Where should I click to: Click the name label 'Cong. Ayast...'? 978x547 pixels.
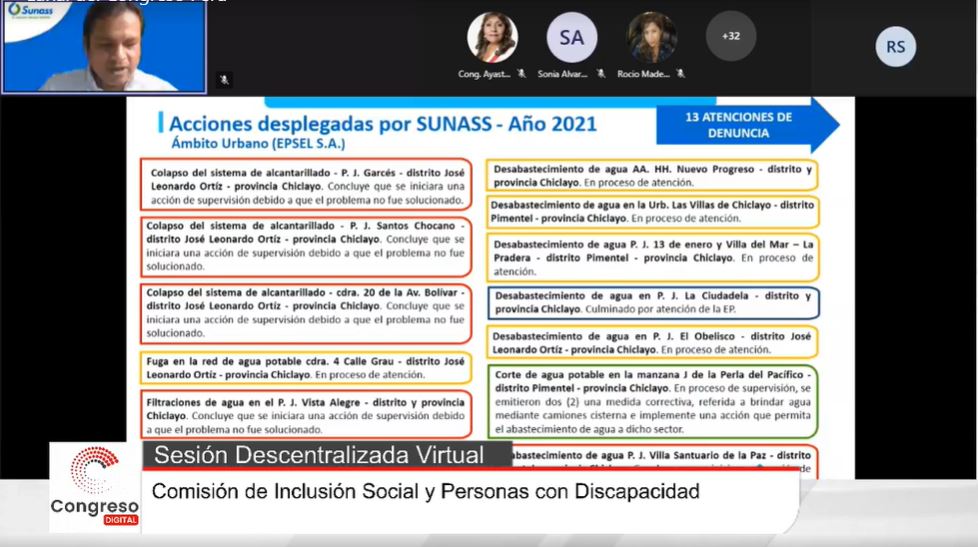[484, 74]
